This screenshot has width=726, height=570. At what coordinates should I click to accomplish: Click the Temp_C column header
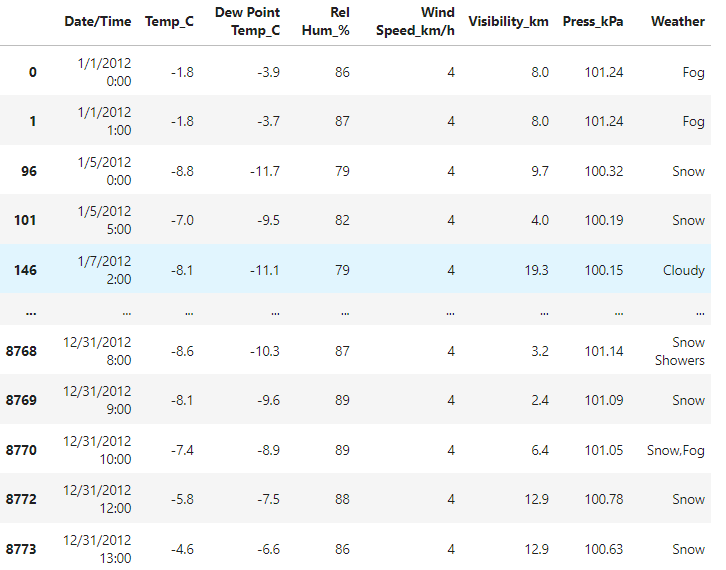[169, 21]
